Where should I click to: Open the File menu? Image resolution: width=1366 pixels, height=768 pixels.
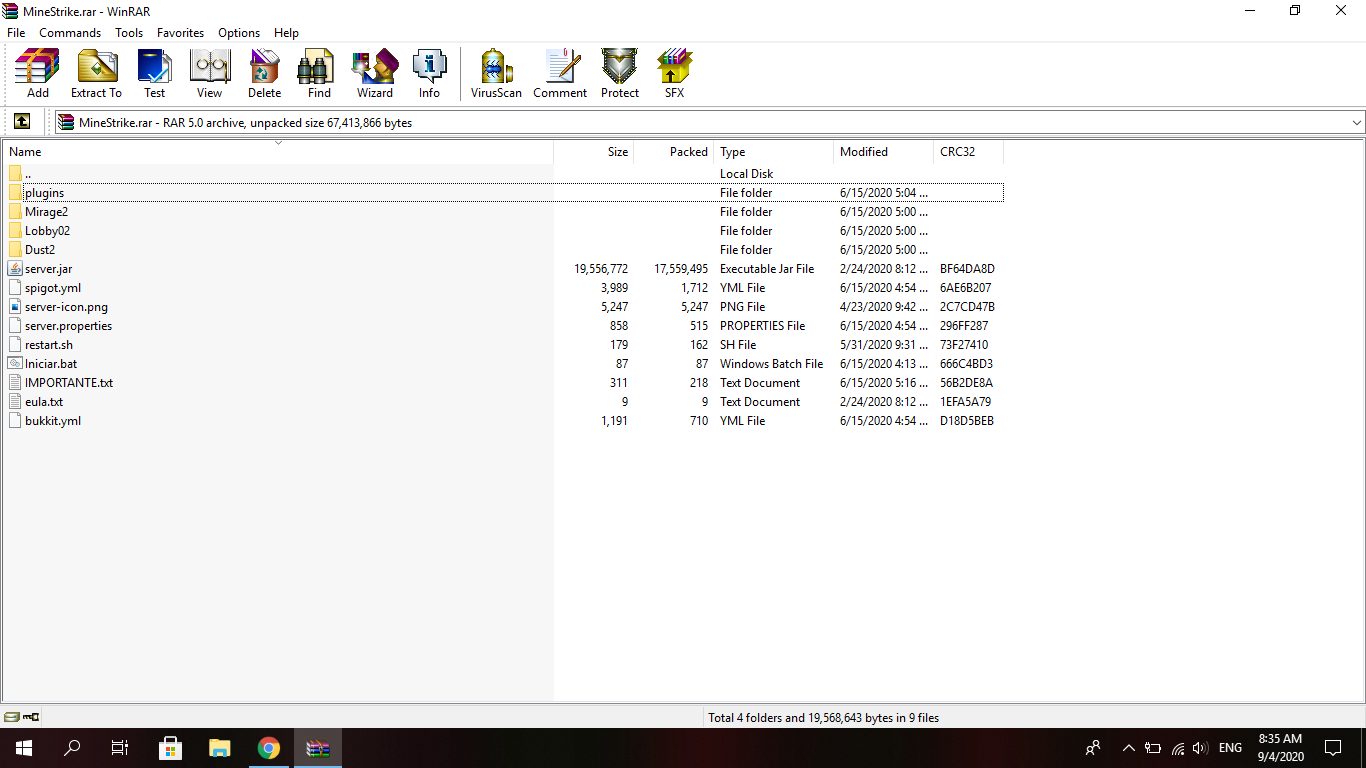coord(16,33)
